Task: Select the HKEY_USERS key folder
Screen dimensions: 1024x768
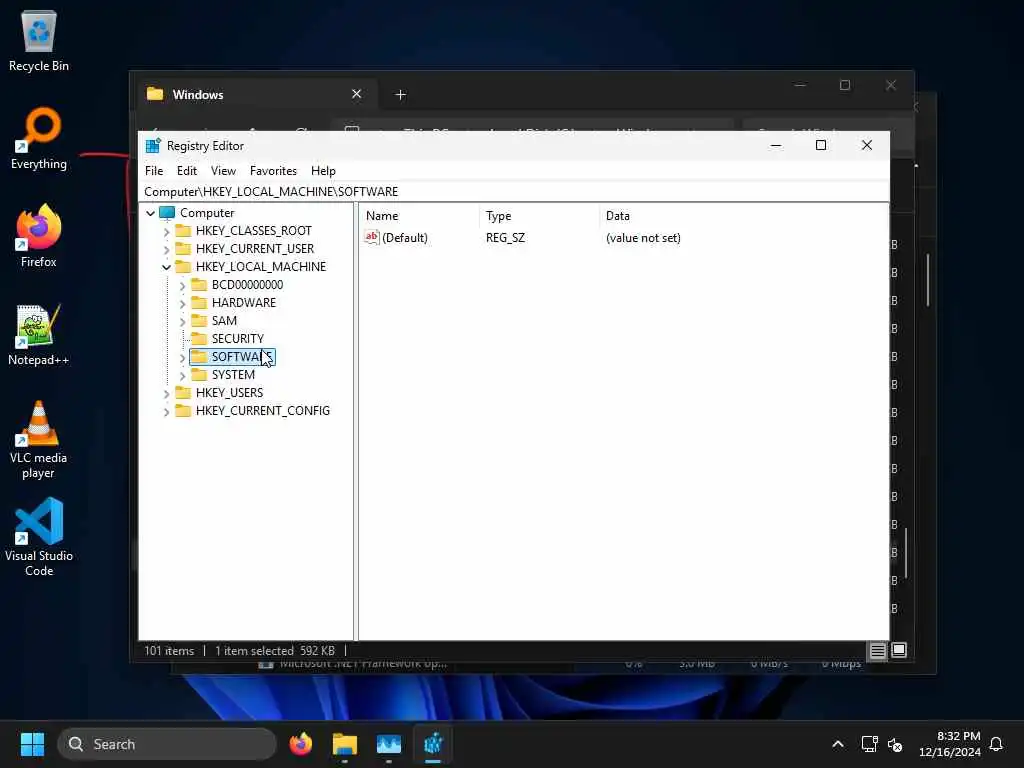Action: coord(229,392)
